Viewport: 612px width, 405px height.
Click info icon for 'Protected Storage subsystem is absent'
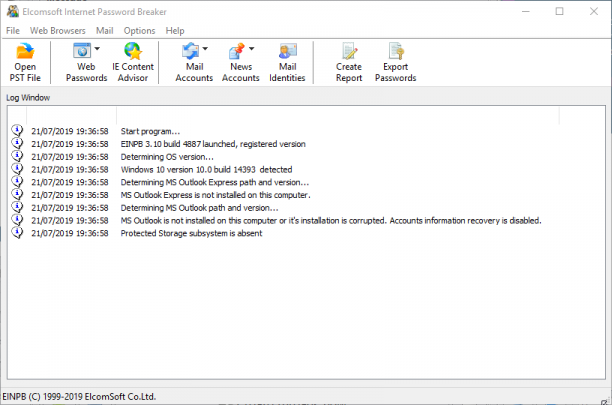click(17, 233)
